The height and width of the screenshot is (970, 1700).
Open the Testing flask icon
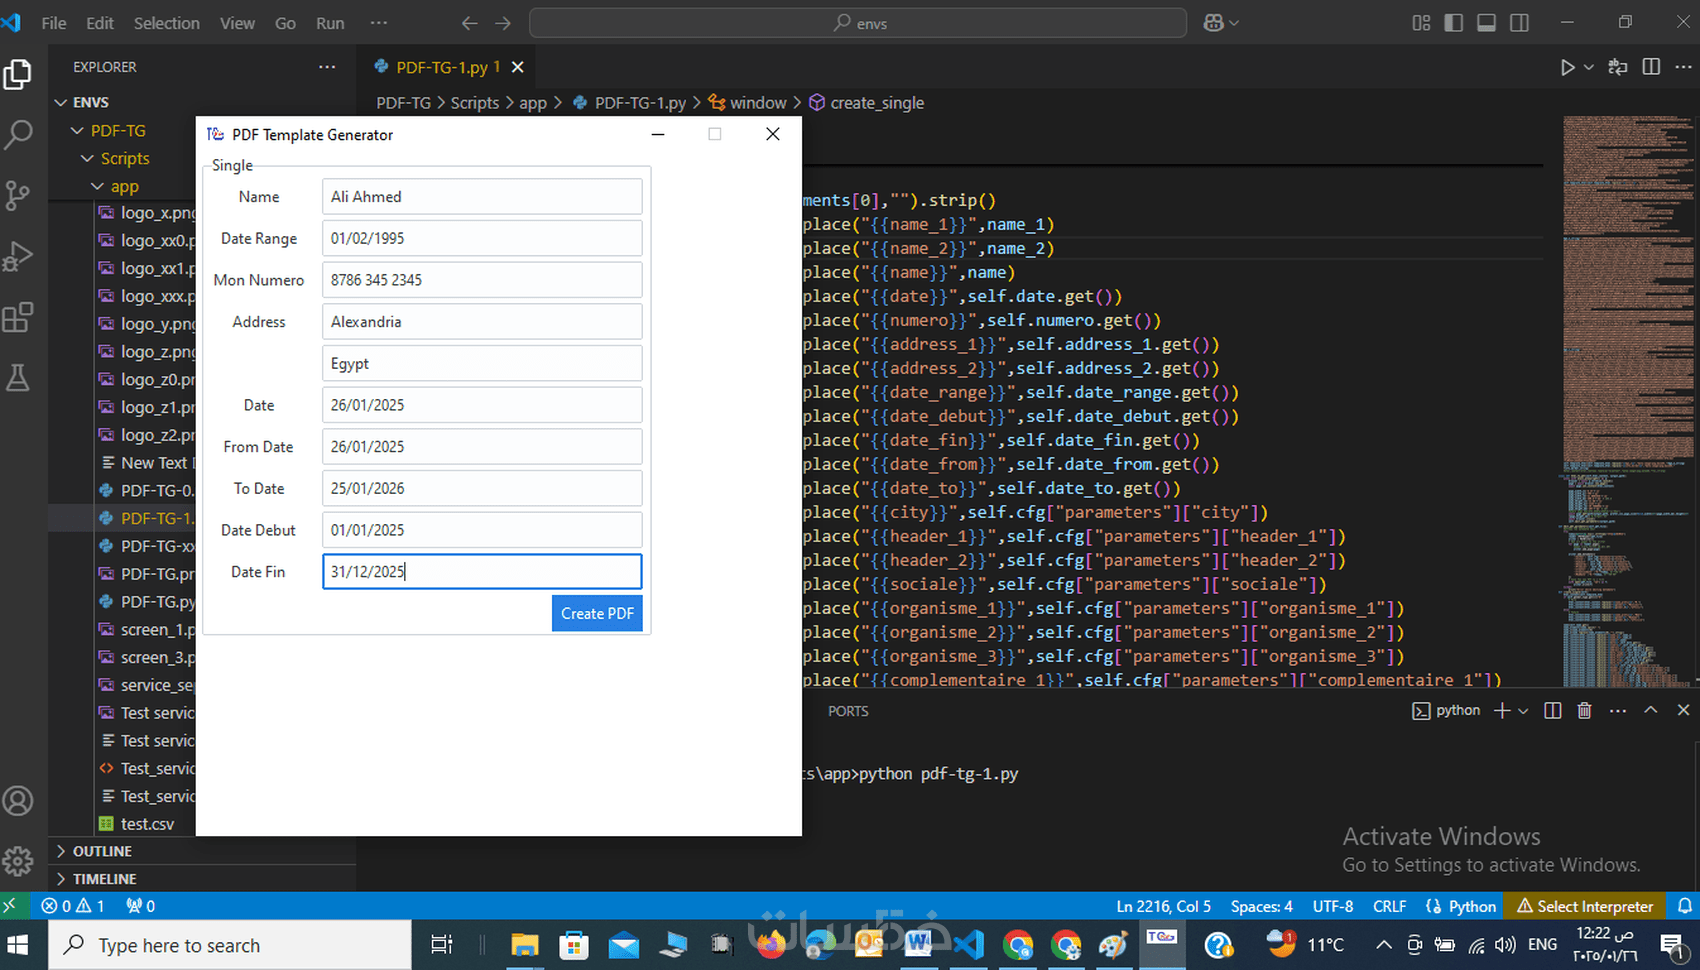click(x=18, y=378)
